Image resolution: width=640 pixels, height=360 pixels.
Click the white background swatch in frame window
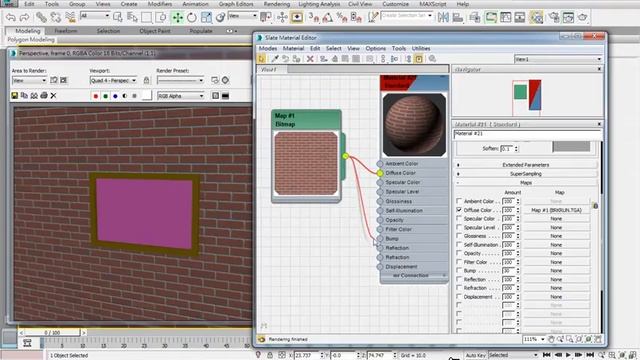(147, 96)
